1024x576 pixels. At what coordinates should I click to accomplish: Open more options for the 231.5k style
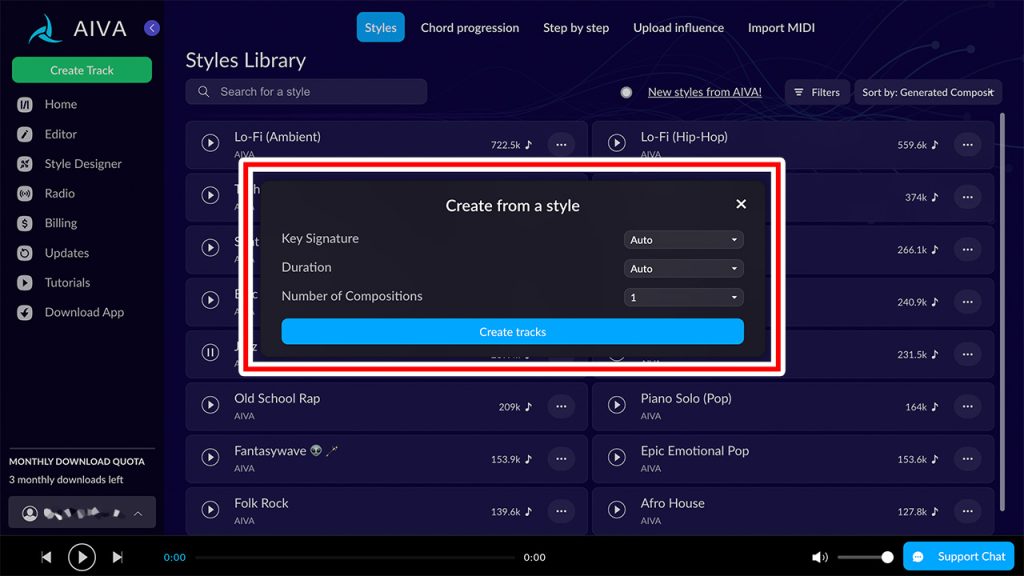click(967, 354)
